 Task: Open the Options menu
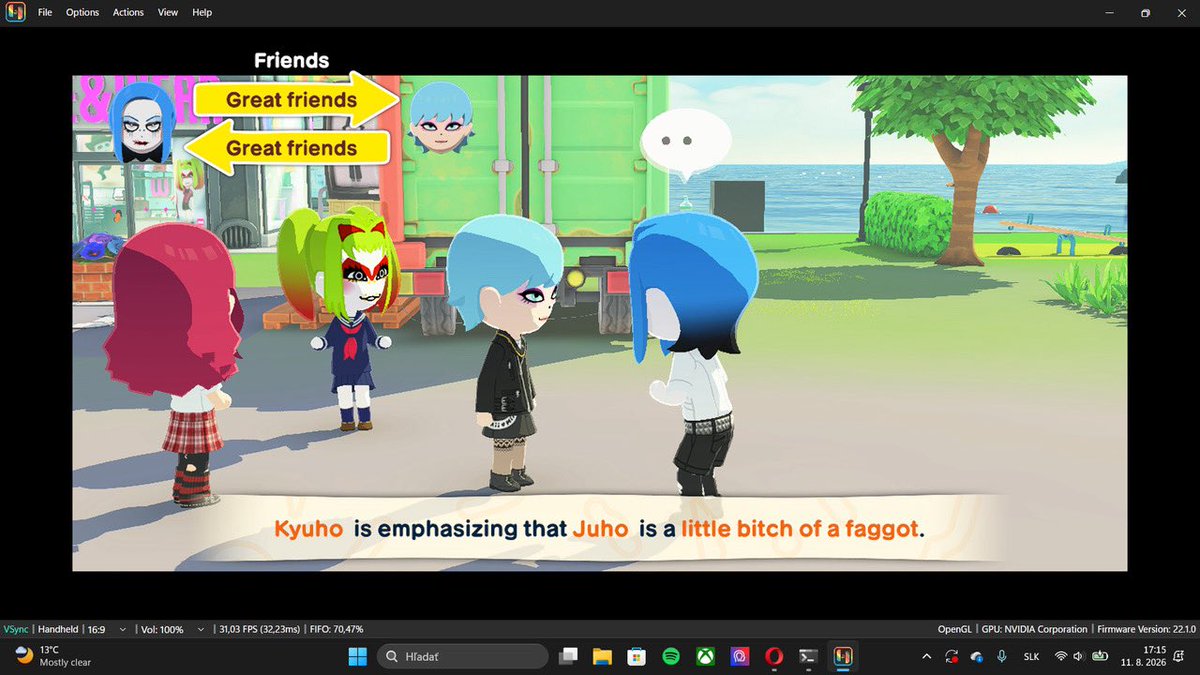(x=83, y=12)
